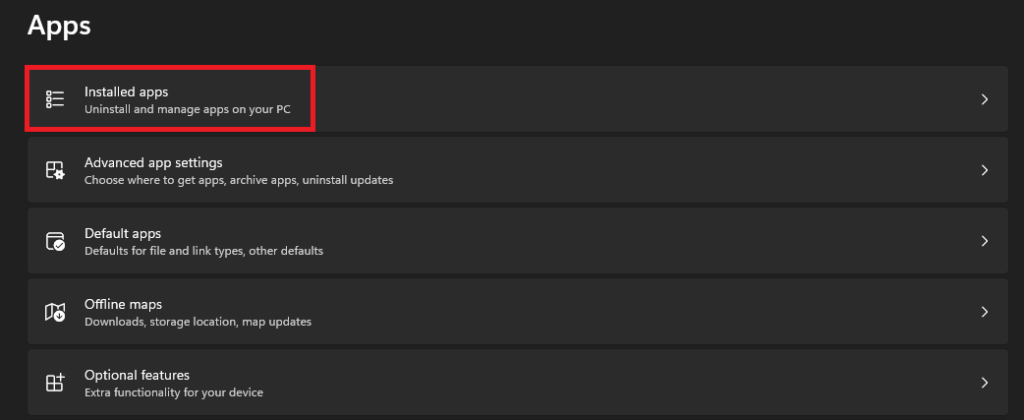The width and height of the screenshot is (1024, 420).
Task: Open Offline maps using its chevron
Action: (x=984, y=312)
